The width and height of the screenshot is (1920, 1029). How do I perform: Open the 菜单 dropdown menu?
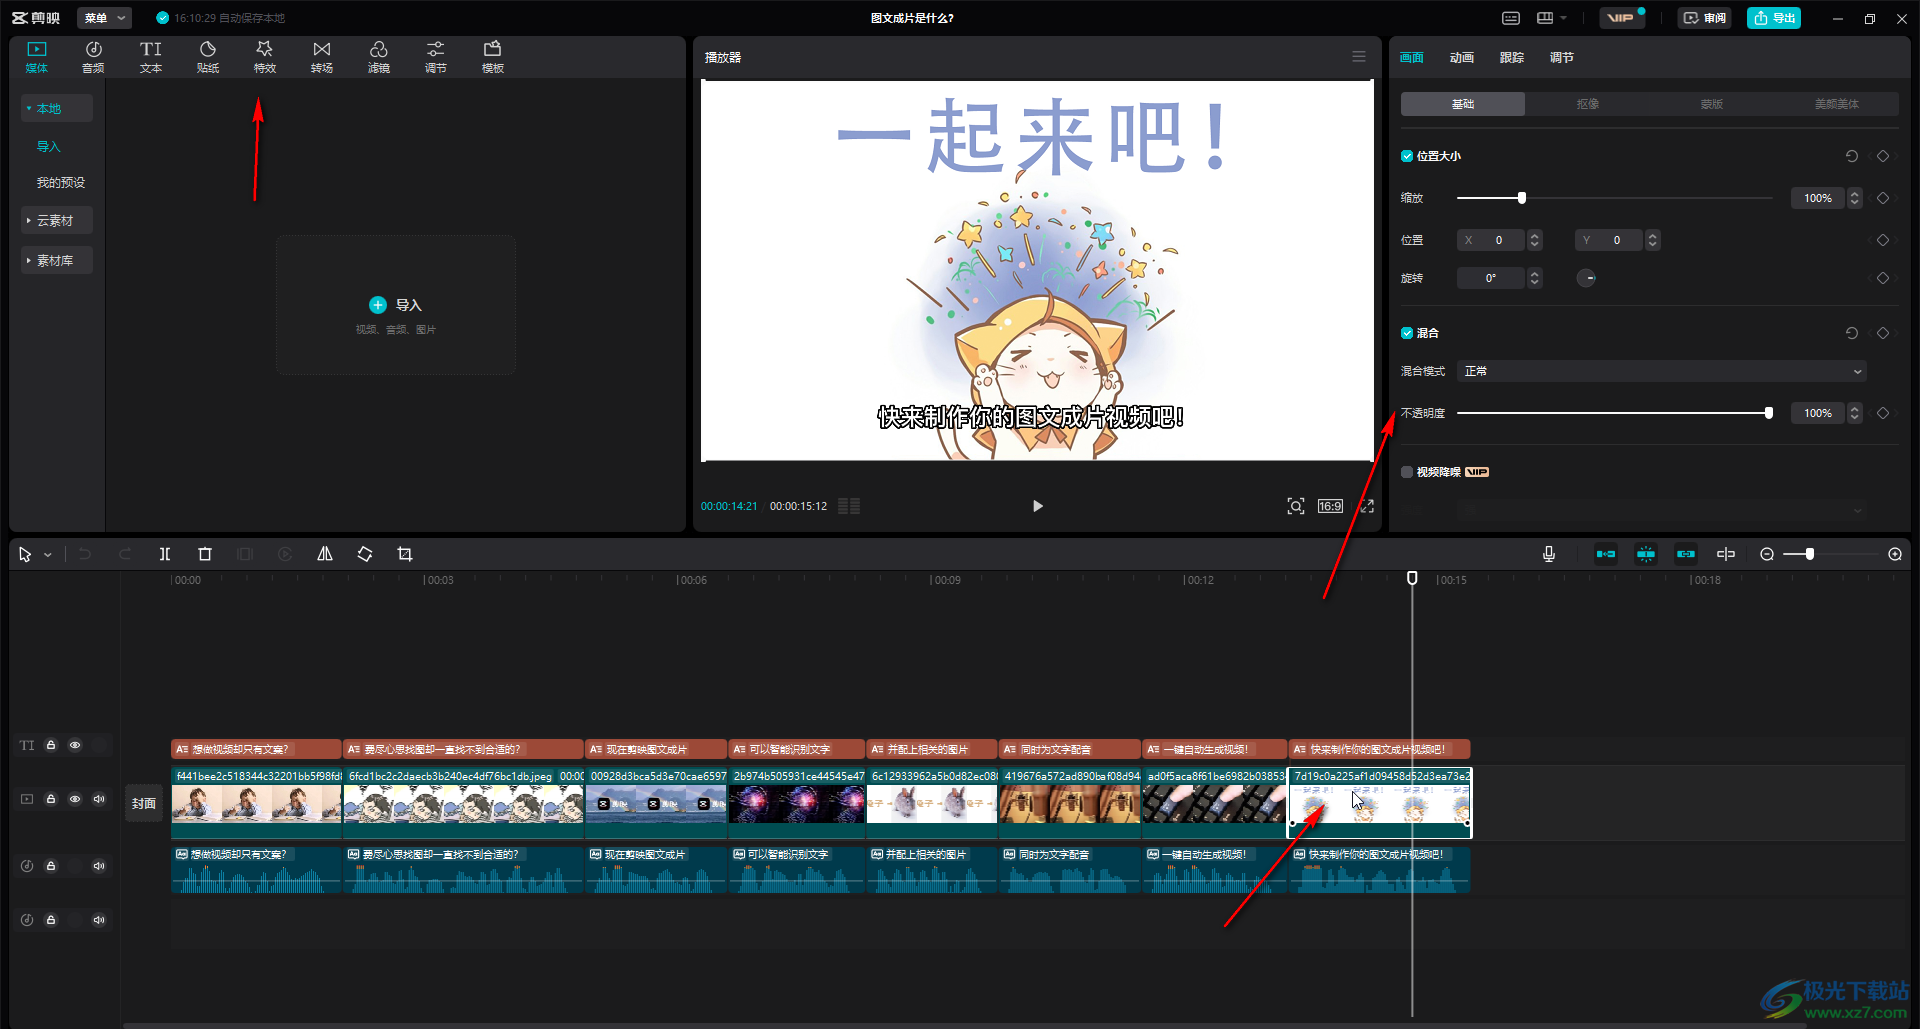[x=105, y=18]
